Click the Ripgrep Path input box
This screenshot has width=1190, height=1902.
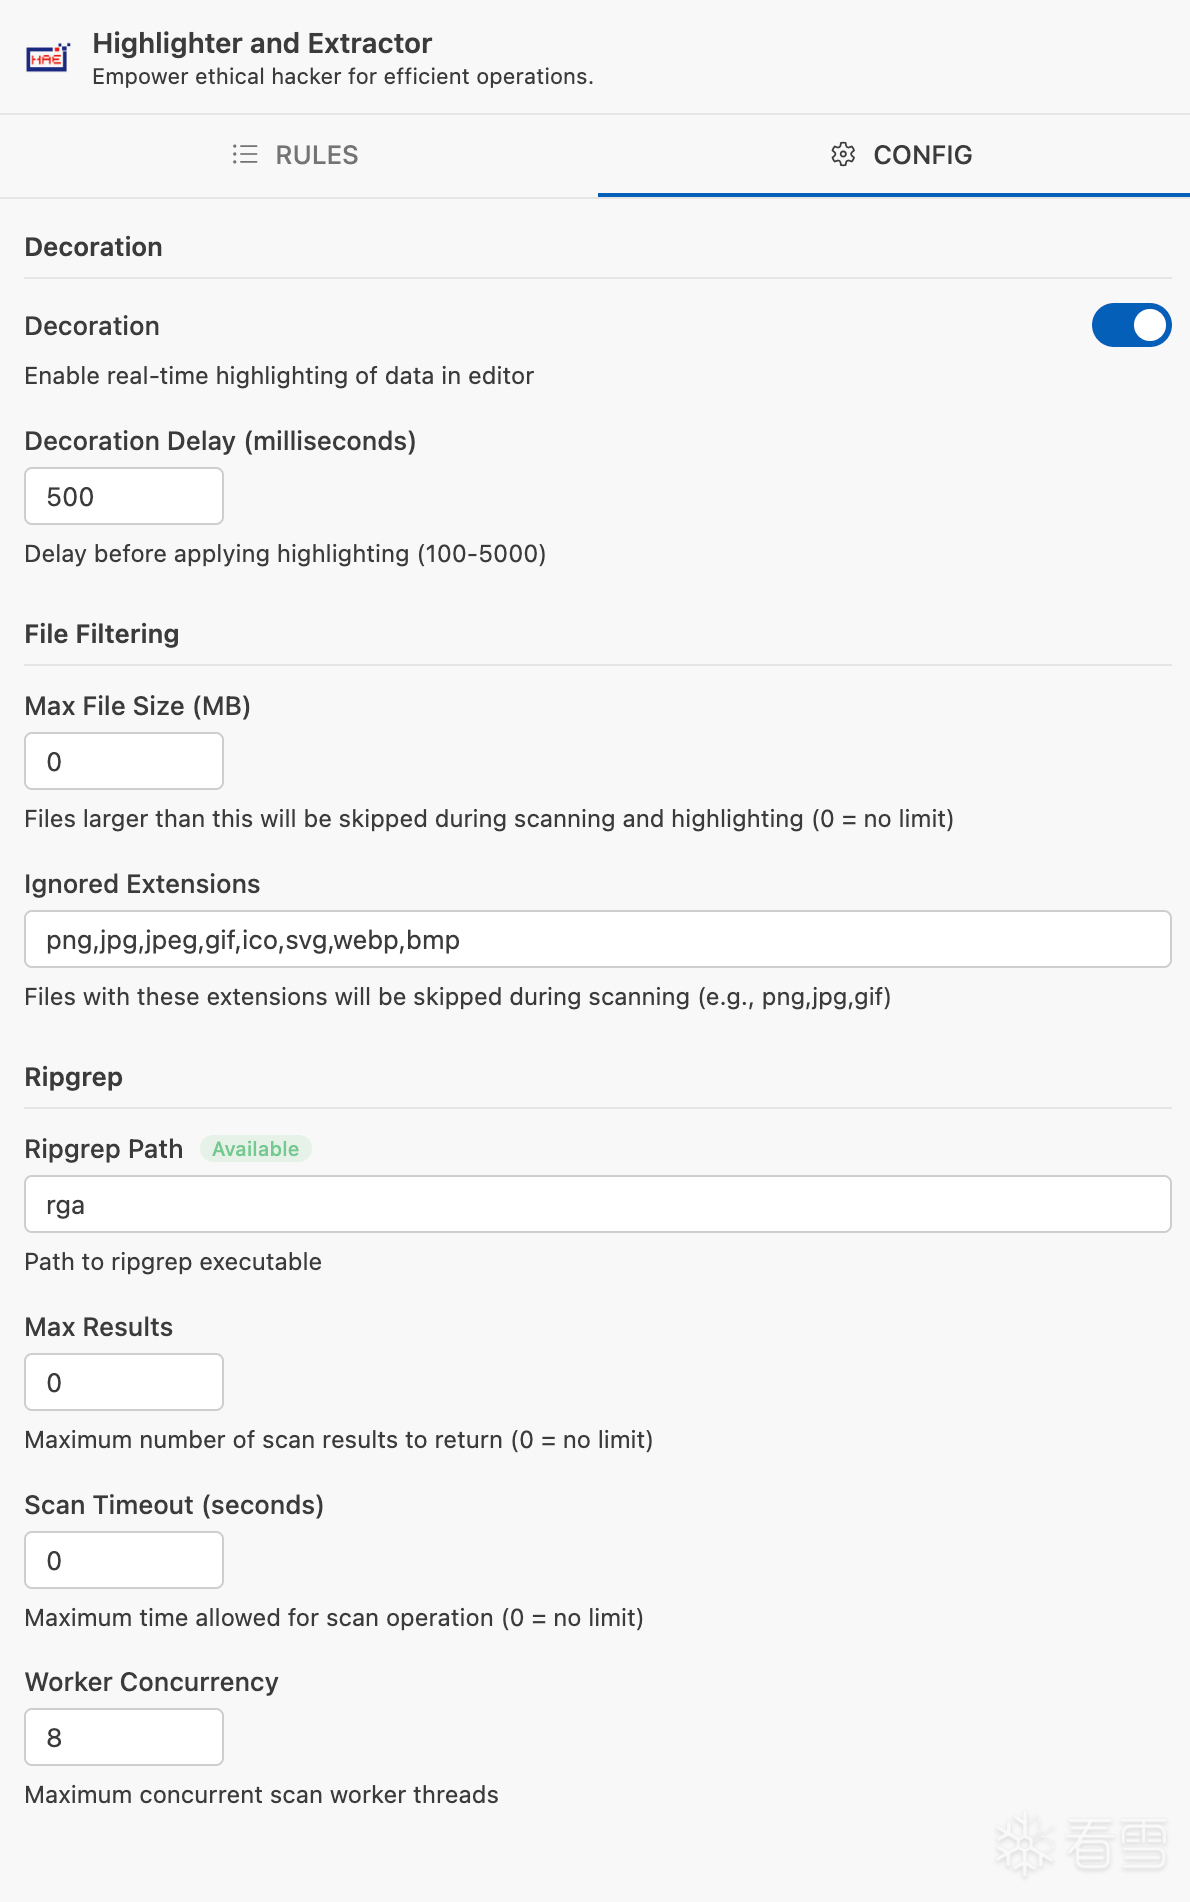[598, 1204]
